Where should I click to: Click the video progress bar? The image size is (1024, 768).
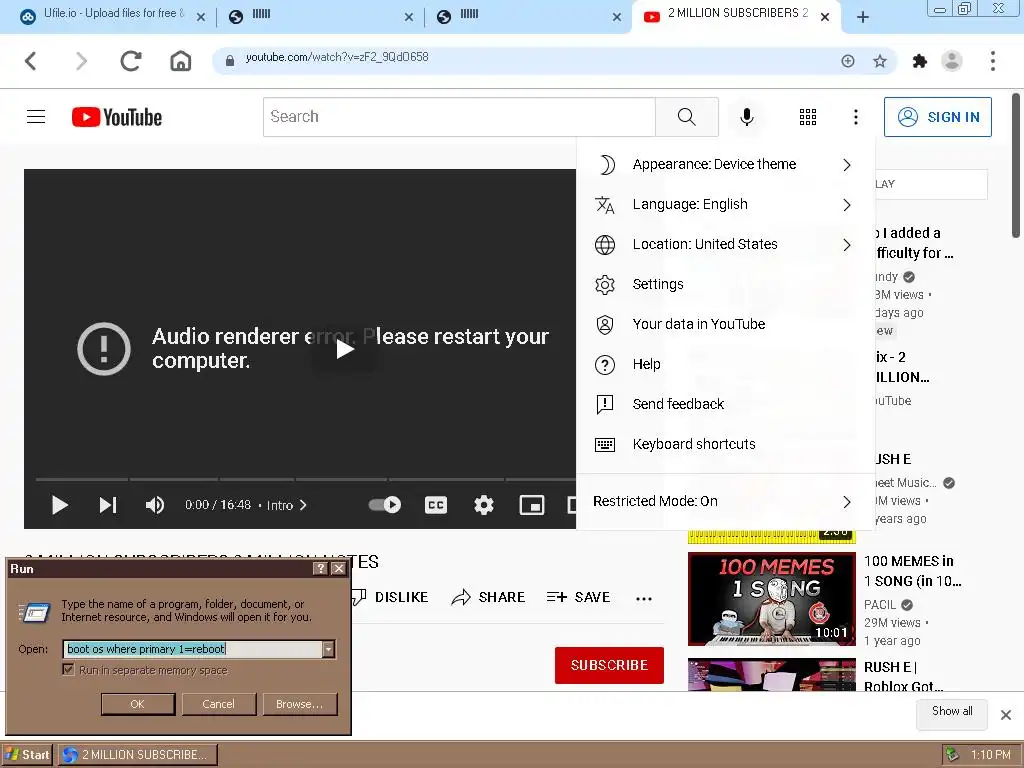click(x=306, y=479)
